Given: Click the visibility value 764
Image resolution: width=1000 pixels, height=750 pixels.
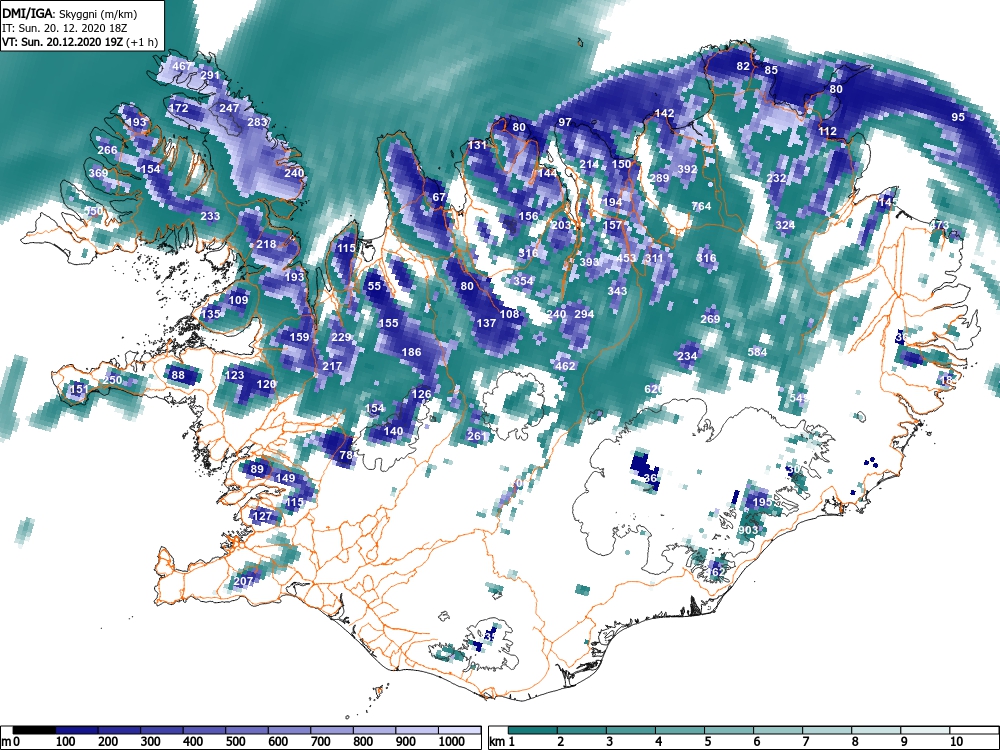Looking at the screenshot, I should click(701, 207).
